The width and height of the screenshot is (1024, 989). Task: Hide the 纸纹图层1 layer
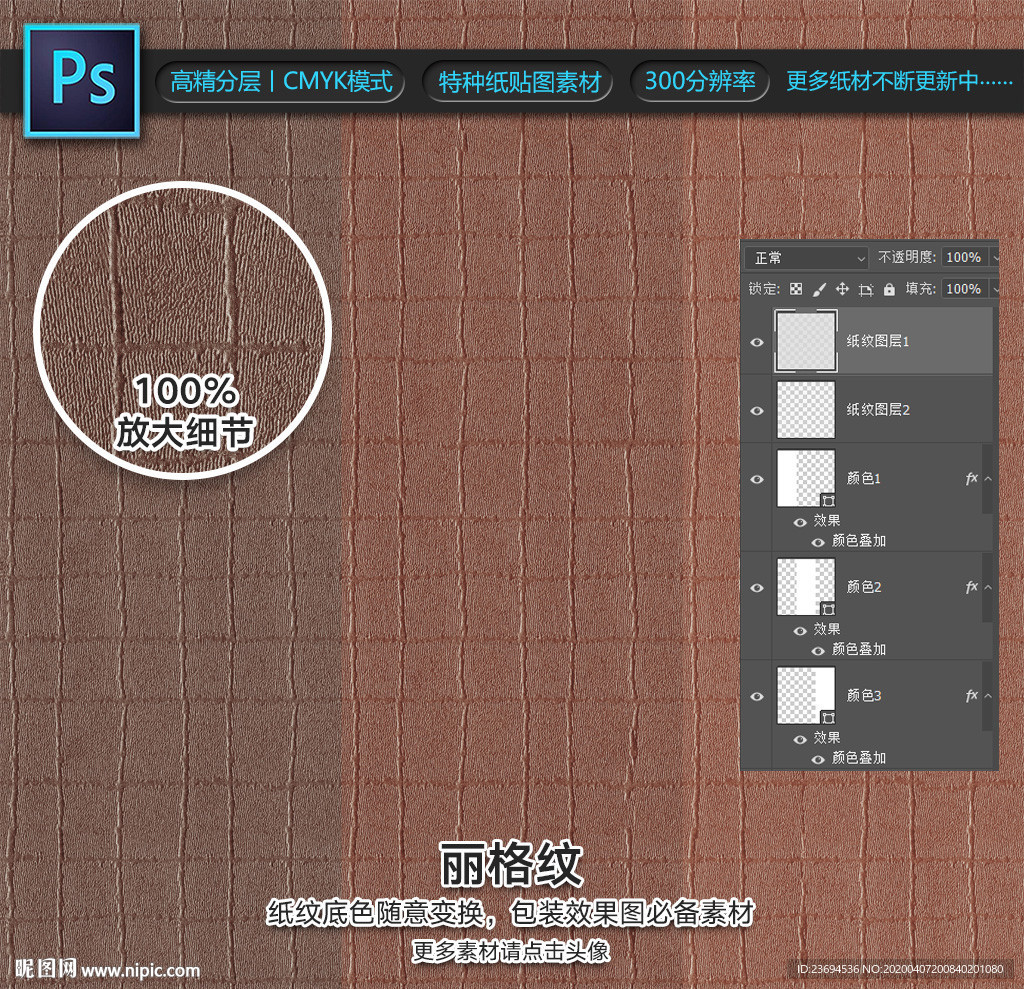[x=757, y=342]
